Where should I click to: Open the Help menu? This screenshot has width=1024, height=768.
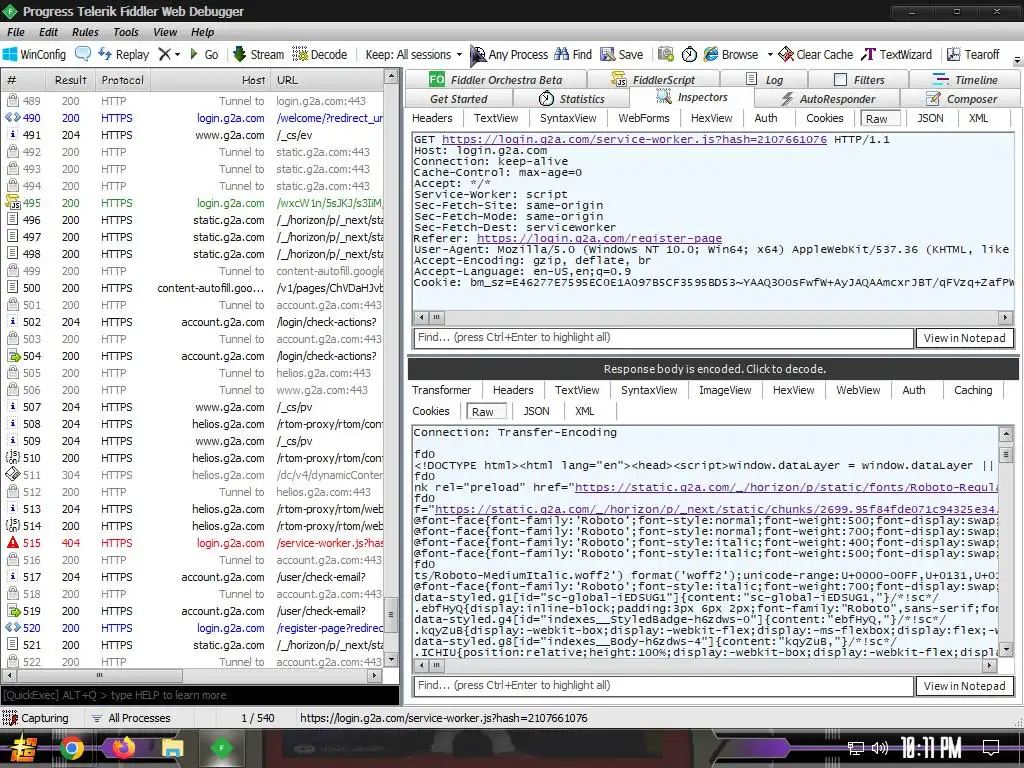click(202, 32)
